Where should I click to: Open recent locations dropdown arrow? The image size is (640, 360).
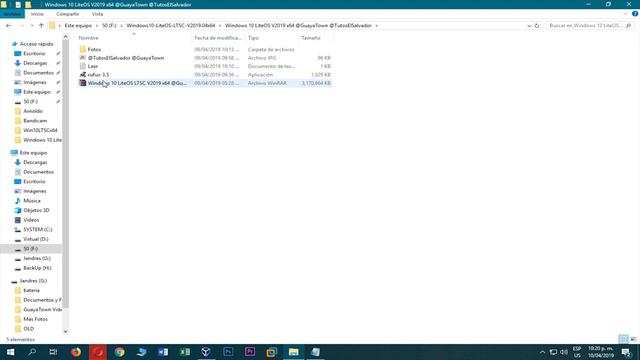[32, 26]
